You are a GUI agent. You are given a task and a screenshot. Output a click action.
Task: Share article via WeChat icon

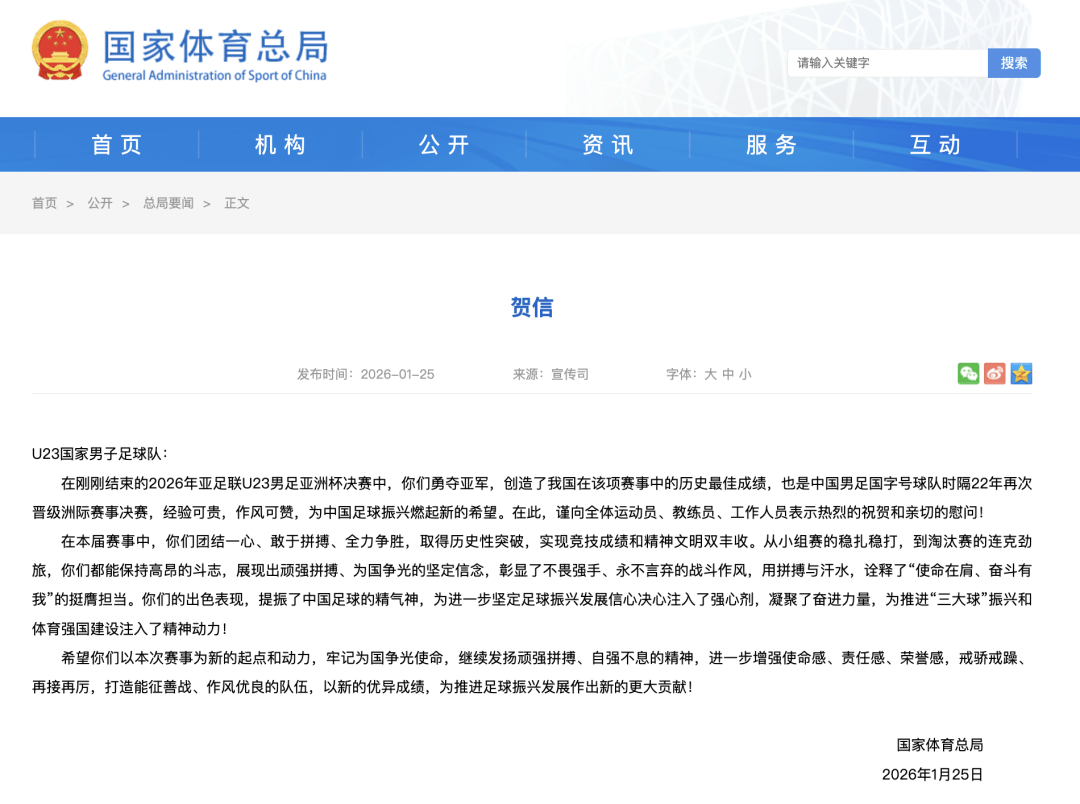pyautogui.click(x=968, y=374)
